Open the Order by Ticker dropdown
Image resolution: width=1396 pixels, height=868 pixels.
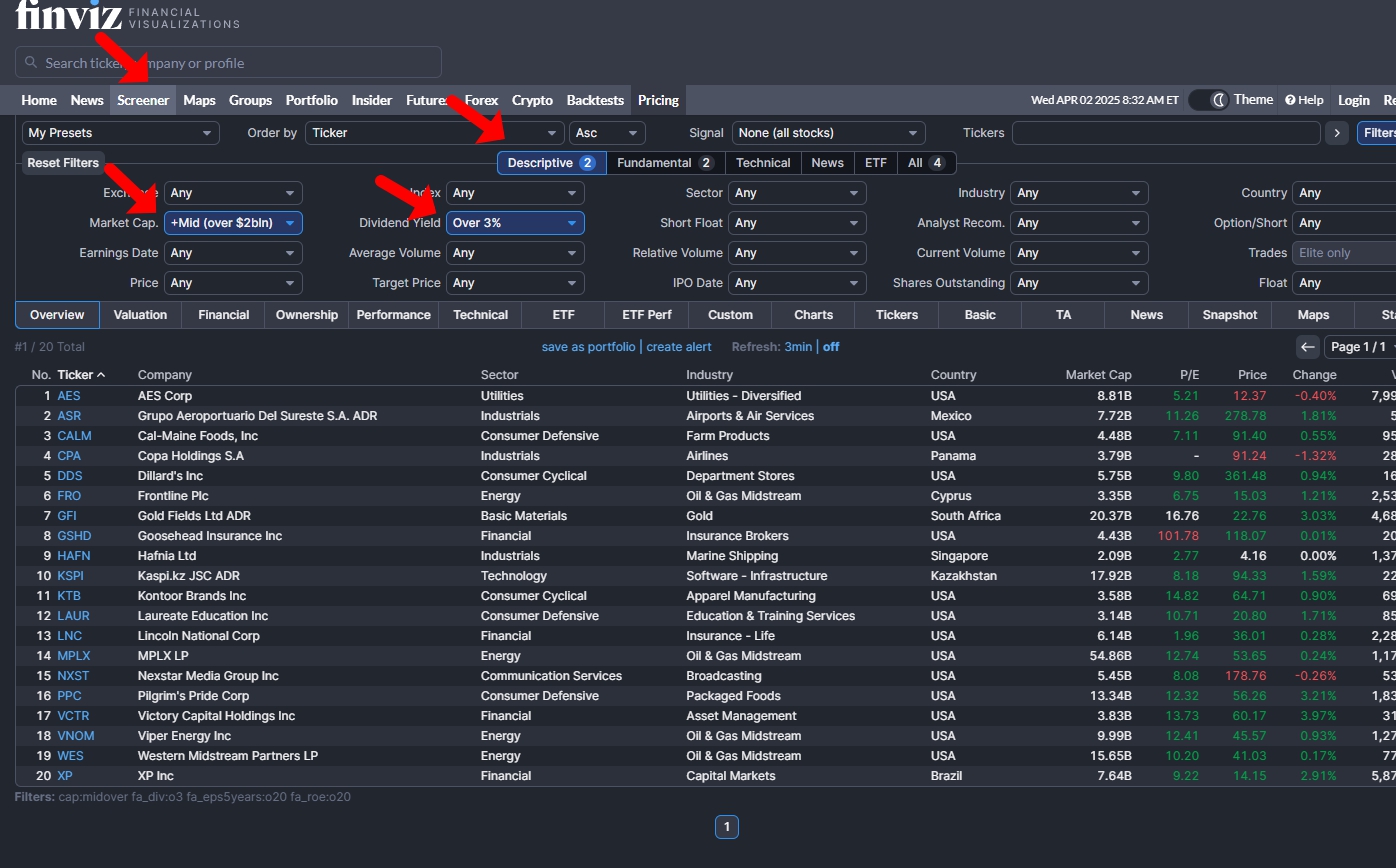point(435,133)
